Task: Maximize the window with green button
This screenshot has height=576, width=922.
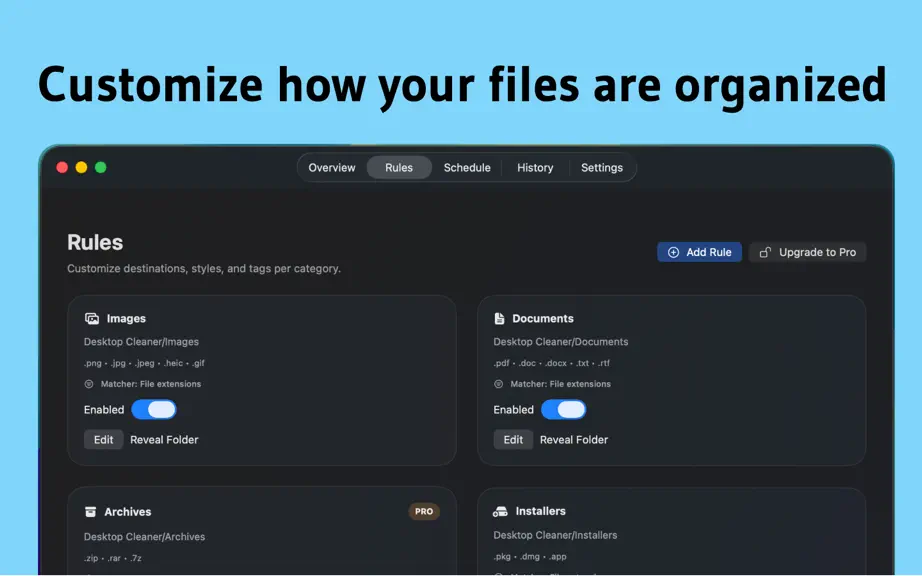Action: (x=101, y=168)
